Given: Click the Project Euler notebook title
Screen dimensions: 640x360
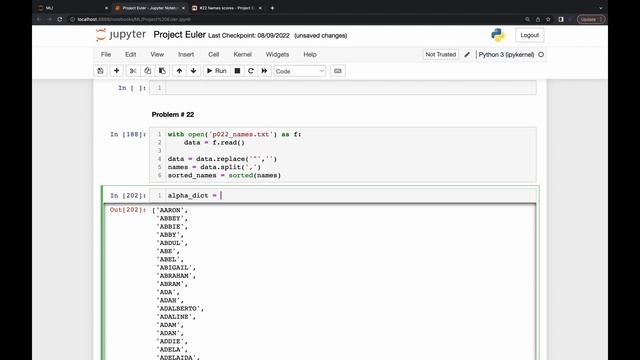Looking at the screenshot, I should point(180,35).
